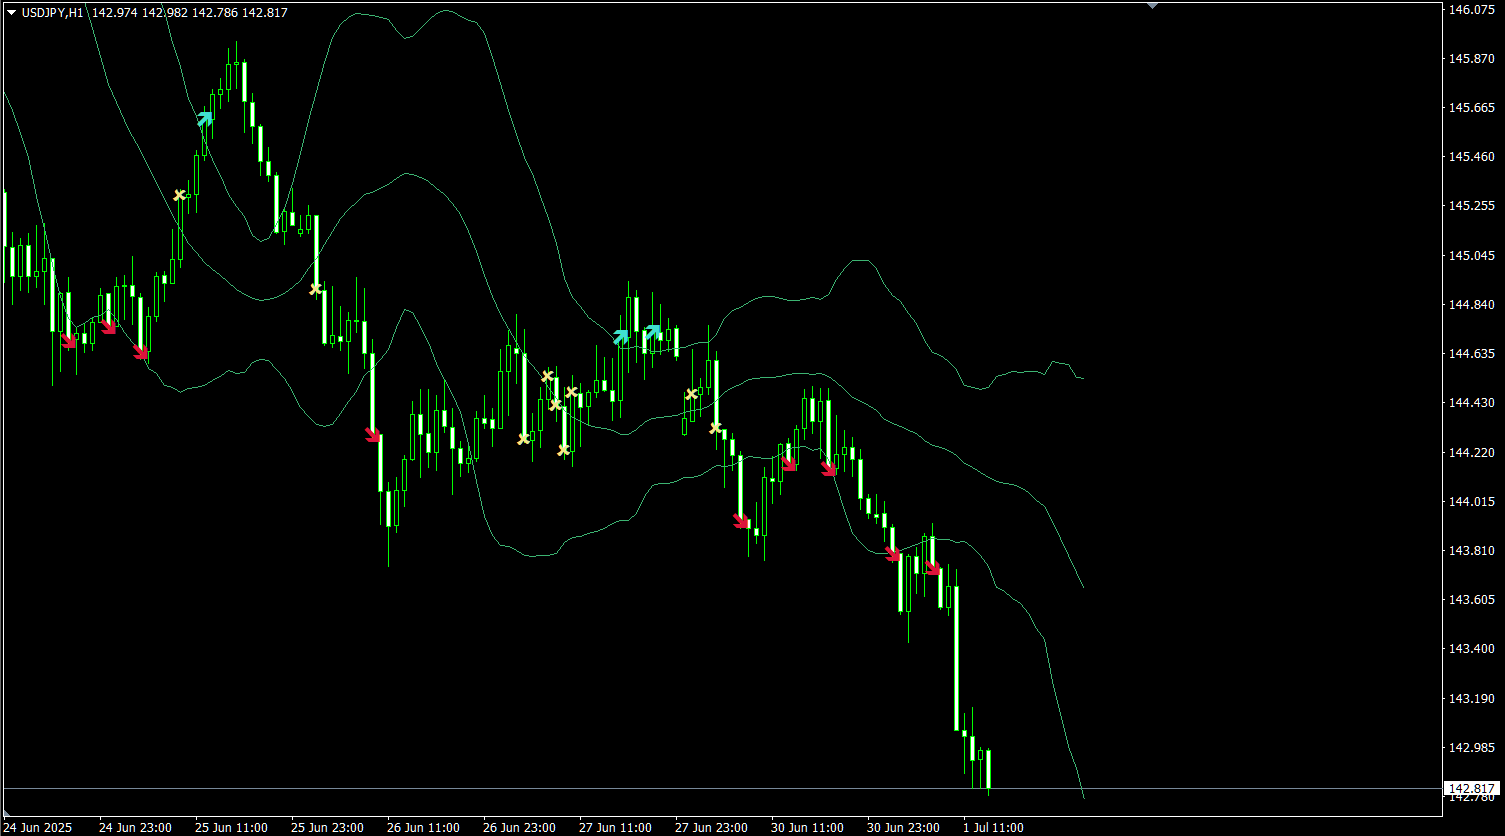The image size is (1505, 836).
Task: Click the 143.190 price axis label
Action: coord(1471,699)
